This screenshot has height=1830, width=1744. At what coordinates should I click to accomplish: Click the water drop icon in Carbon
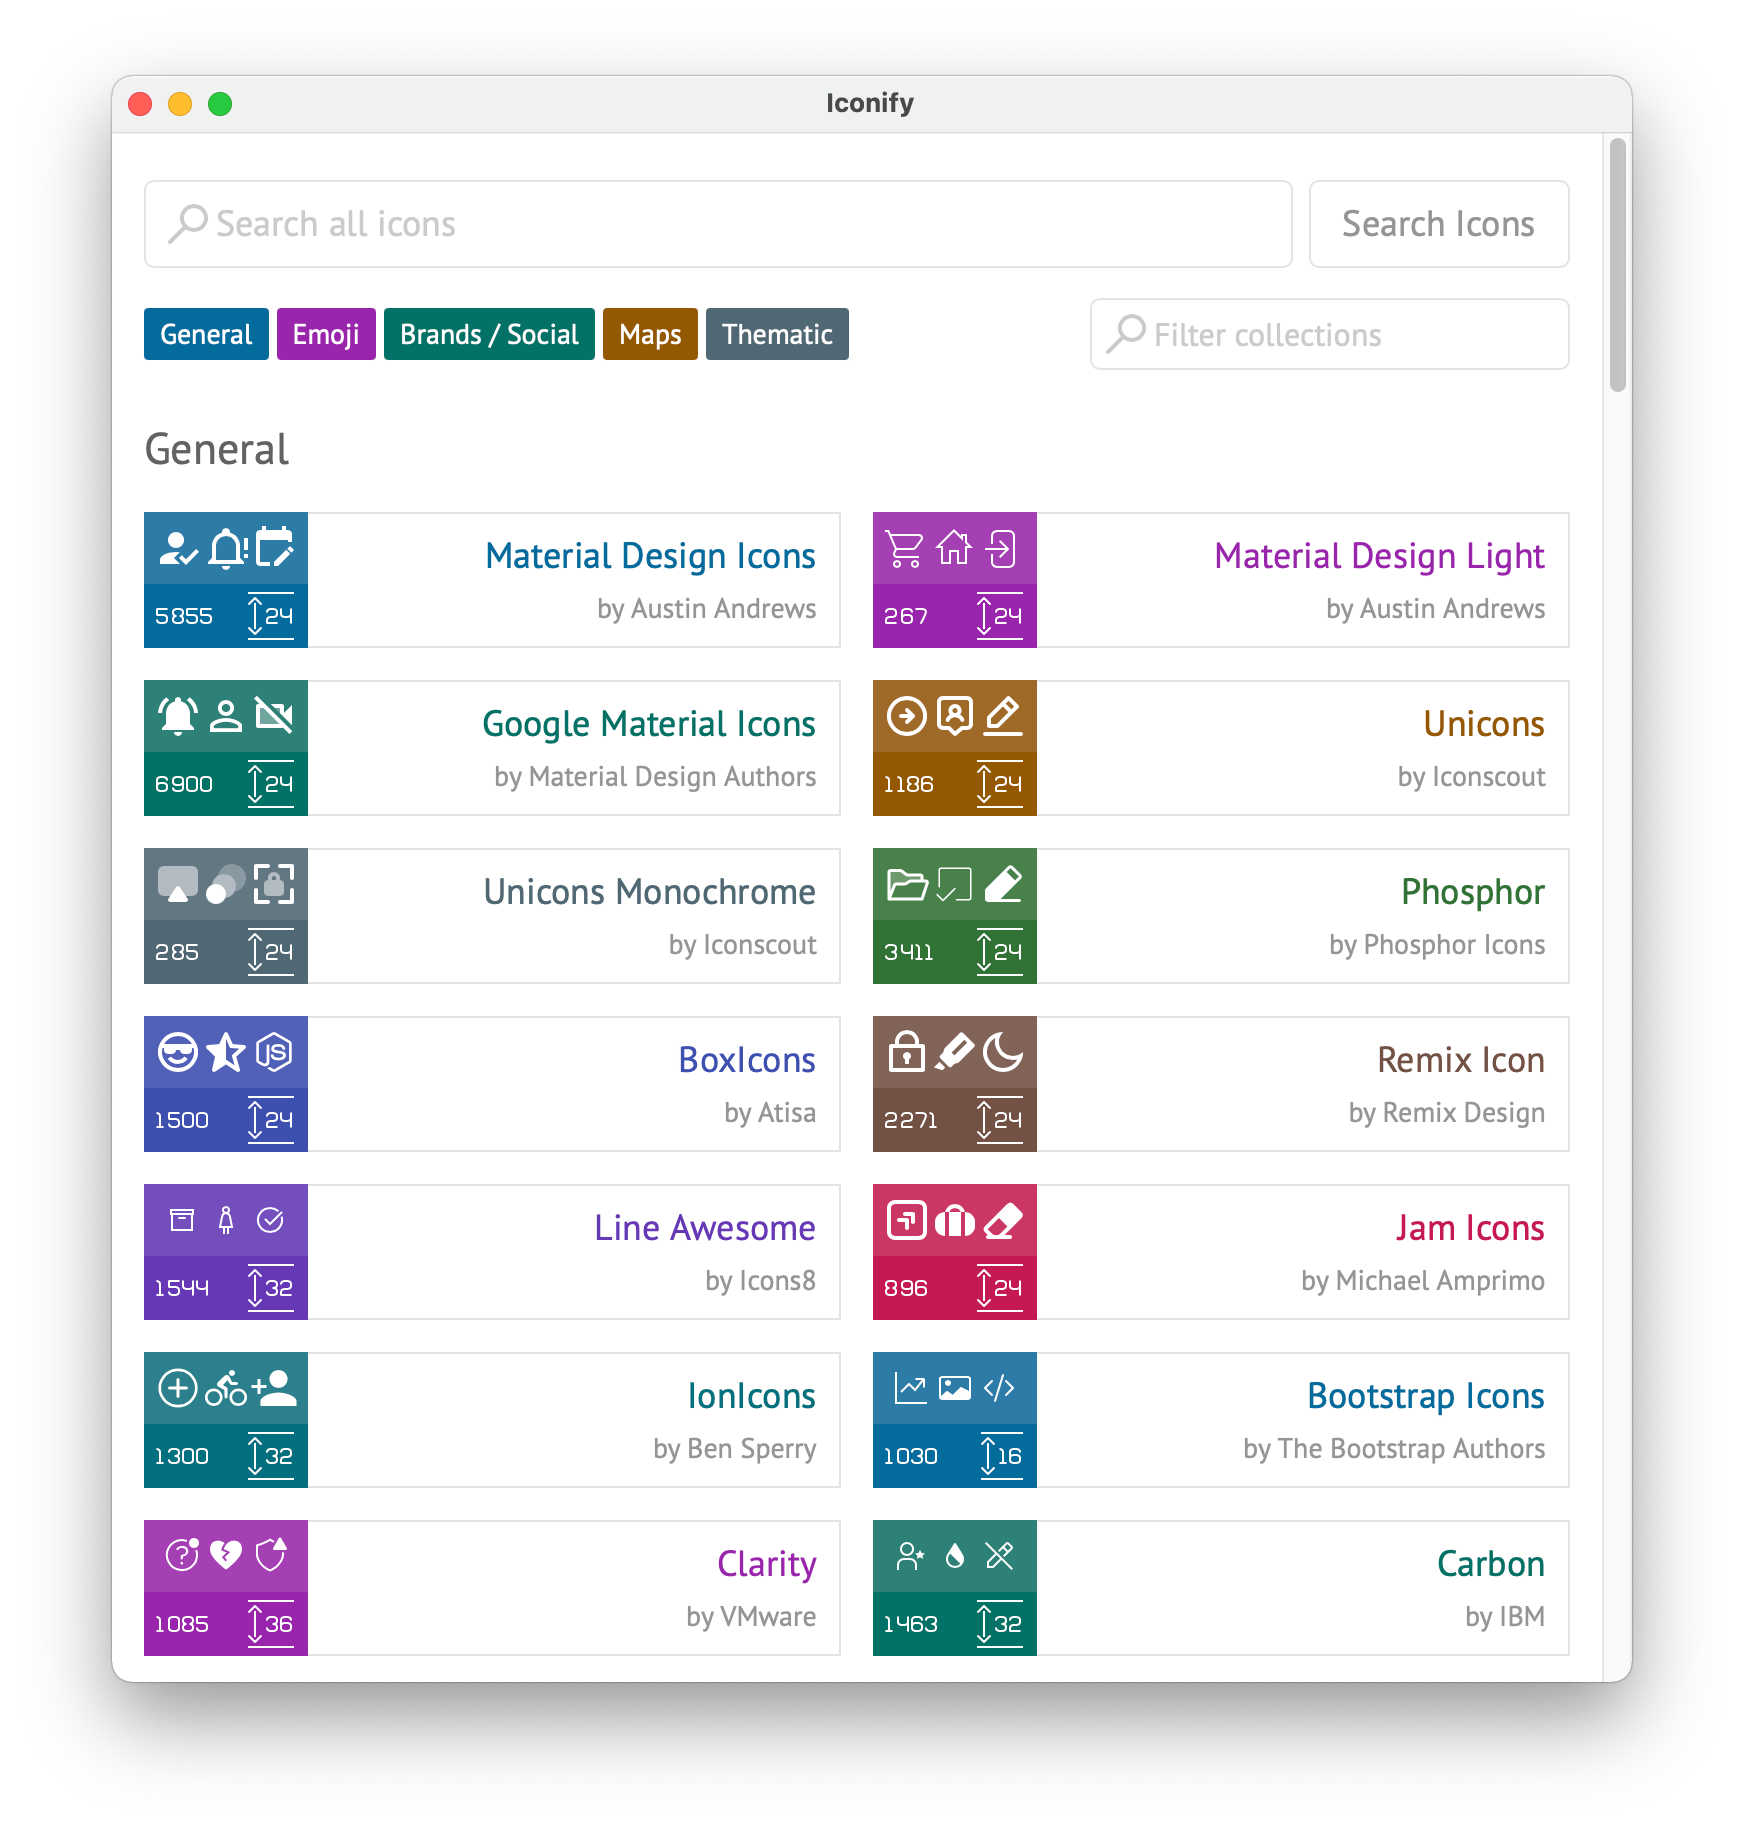click(x=955, y=1556)
